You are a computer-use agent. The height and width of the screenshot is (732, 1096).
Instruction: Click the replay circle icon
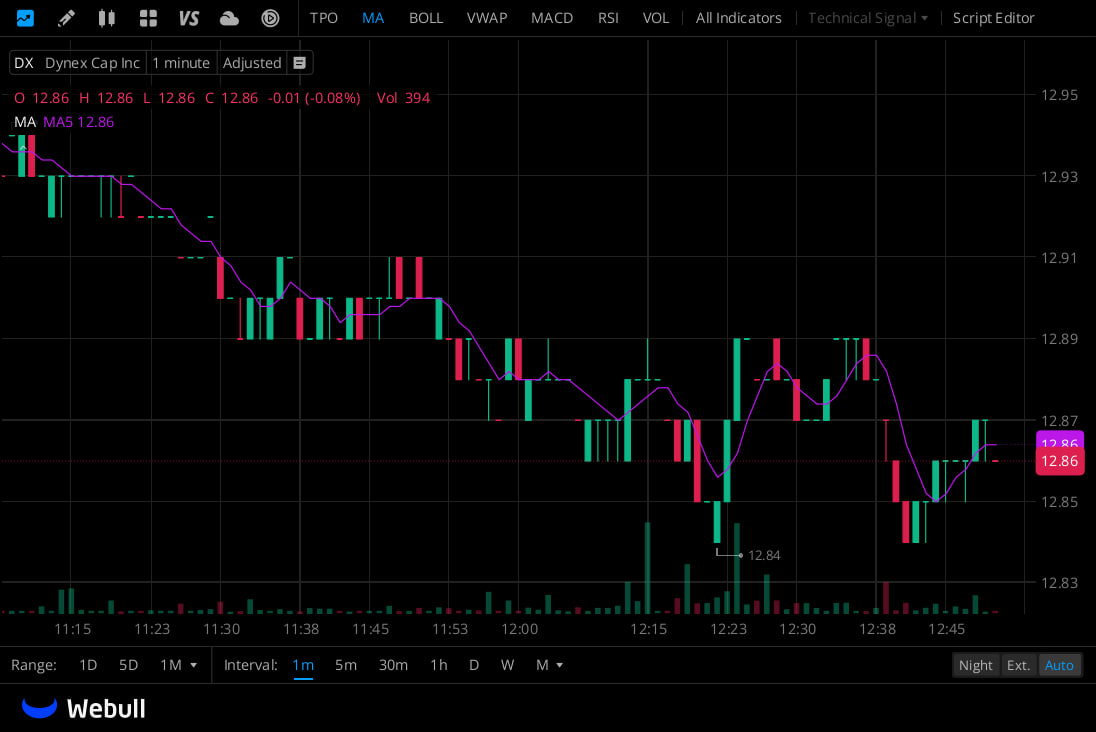(270, 17)
